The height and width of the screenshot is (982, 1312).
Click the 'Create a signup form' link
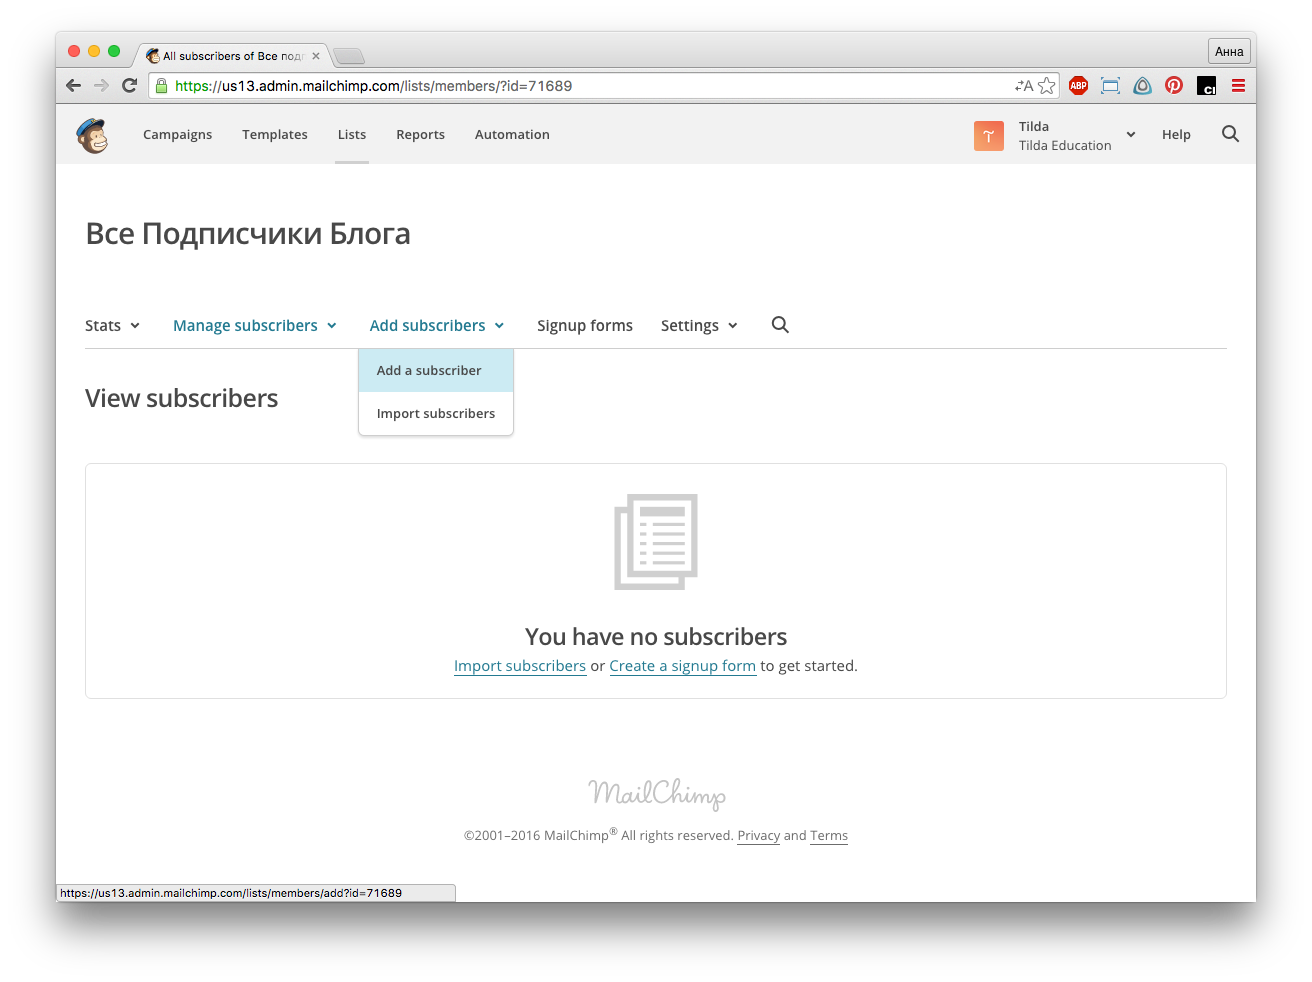pos(682,666)
